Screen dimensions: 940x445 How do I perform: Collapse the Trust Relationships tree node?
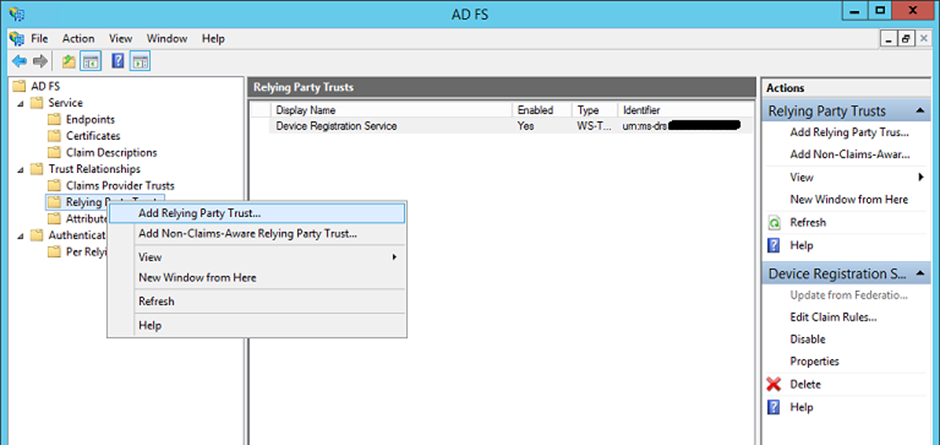tap(22, 170)
